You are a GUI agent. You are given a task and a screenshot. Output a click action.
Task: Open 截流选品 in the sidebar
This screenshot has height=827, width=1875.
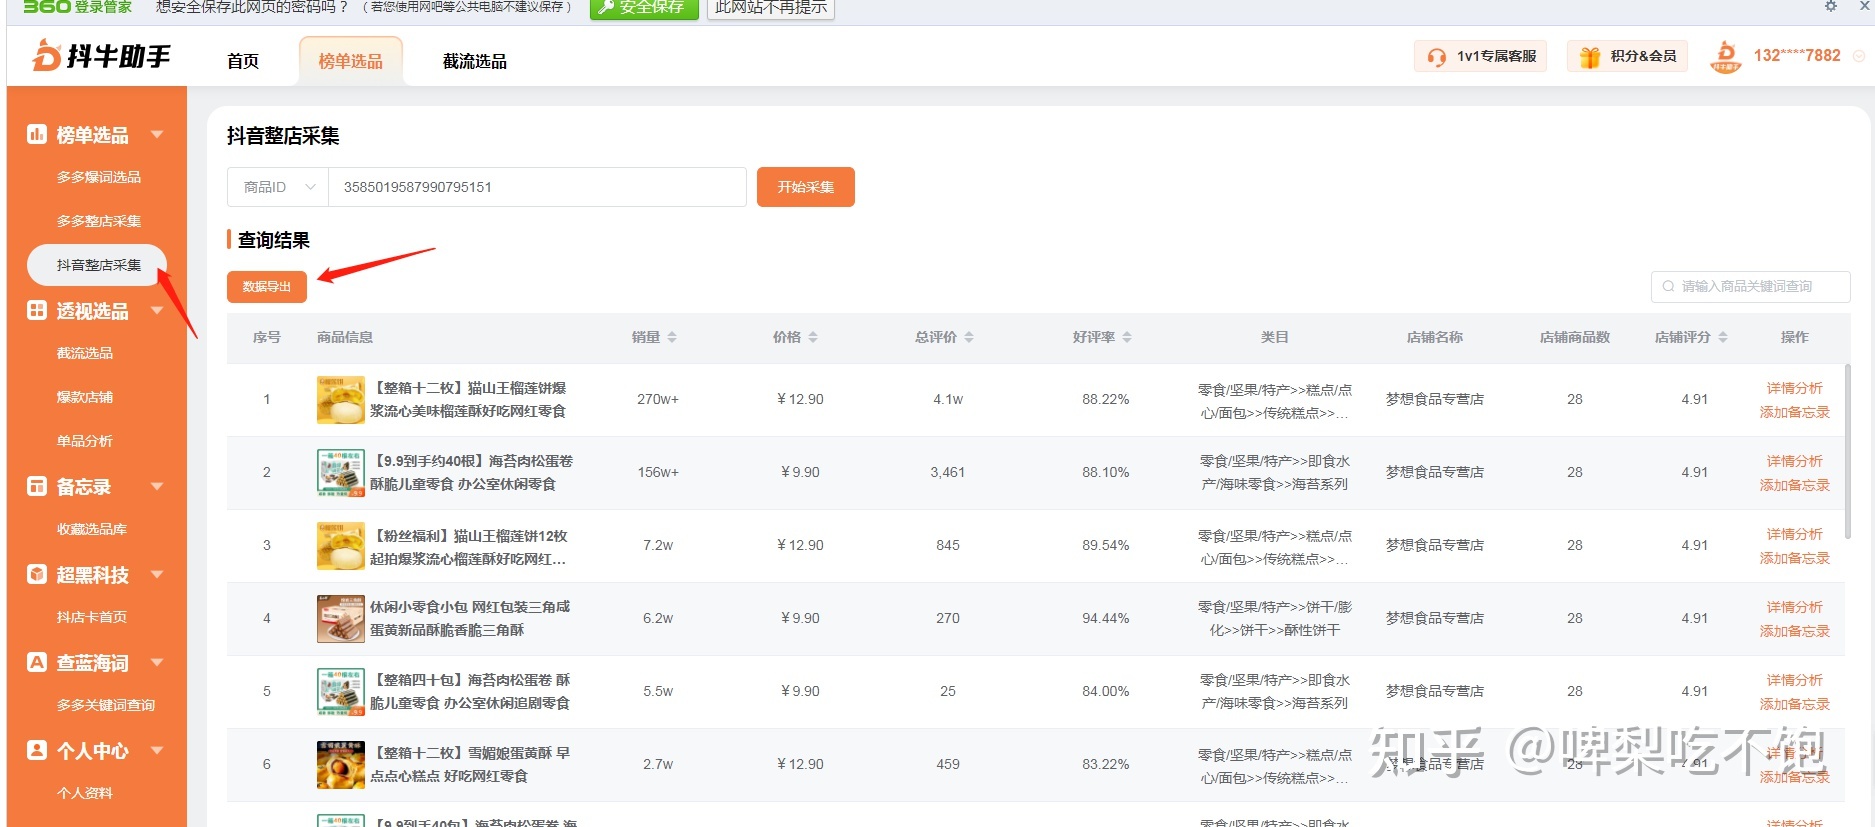tap(85, 353)
